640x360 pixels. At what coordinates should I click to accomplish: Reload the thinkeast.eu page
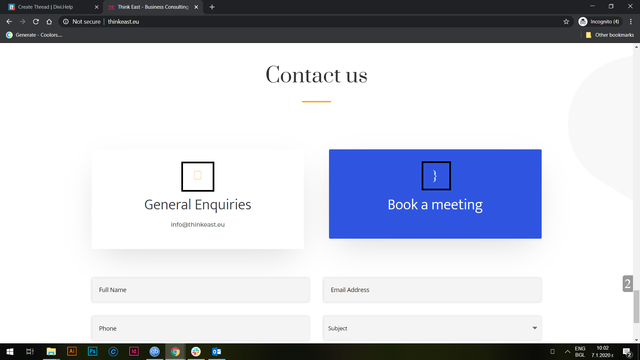click(x=36, y=22)
